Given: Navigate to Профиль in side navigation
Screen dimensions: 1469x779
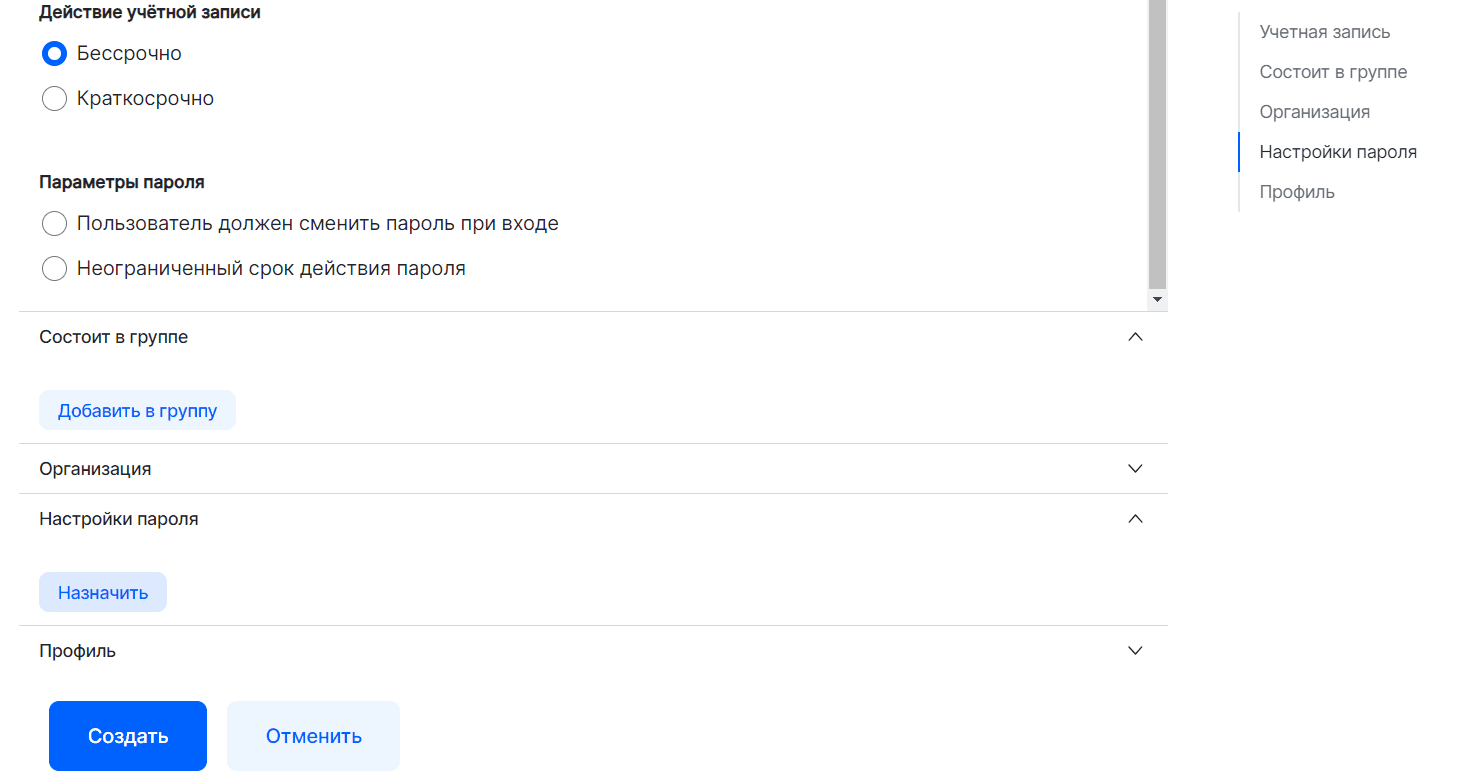Looking at the screenshot, I should pyautogui.click(x=1296, y=192).
